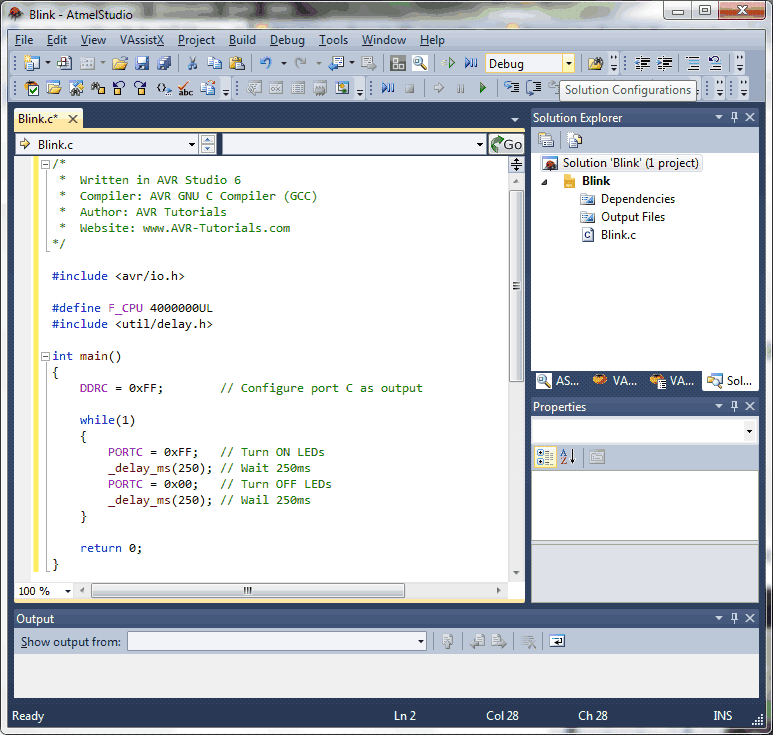Open Blink.c in Solution Explorer

[x=617, y=235]
